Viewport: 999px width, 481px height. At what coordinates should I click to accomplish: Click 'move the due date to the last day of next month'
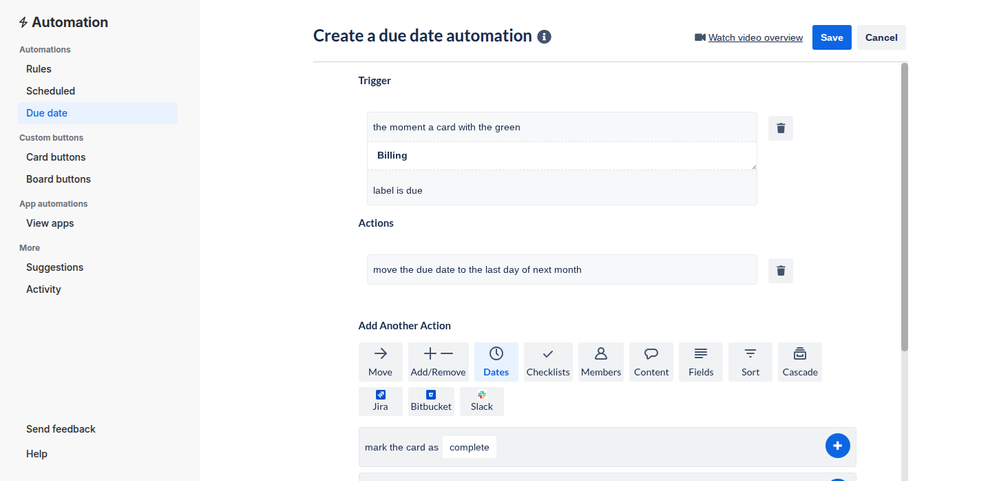[477, 269]
